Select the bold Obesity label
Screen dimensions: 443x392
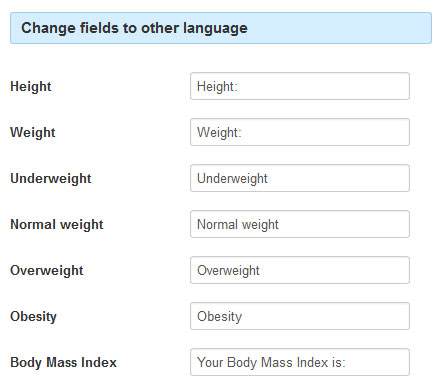pyautogui.click(x=33, y=317)
